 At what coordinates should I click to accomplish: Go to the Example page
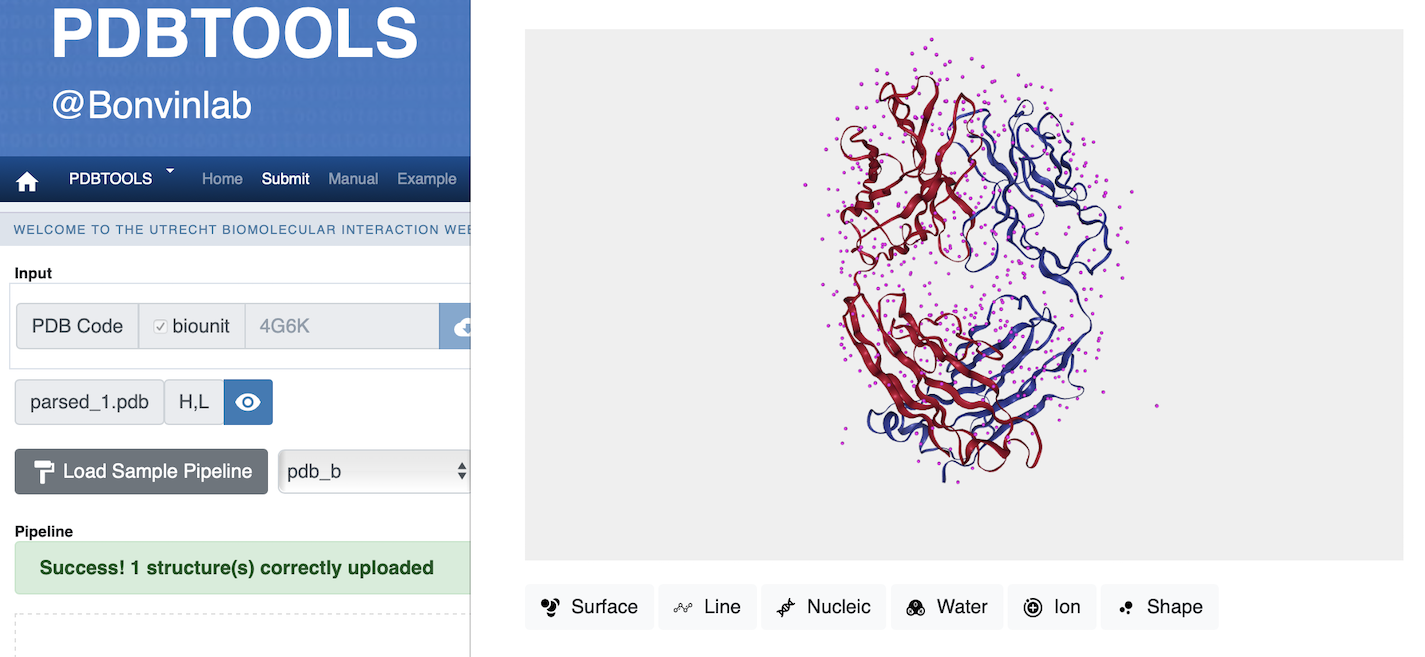coord(427,179)
